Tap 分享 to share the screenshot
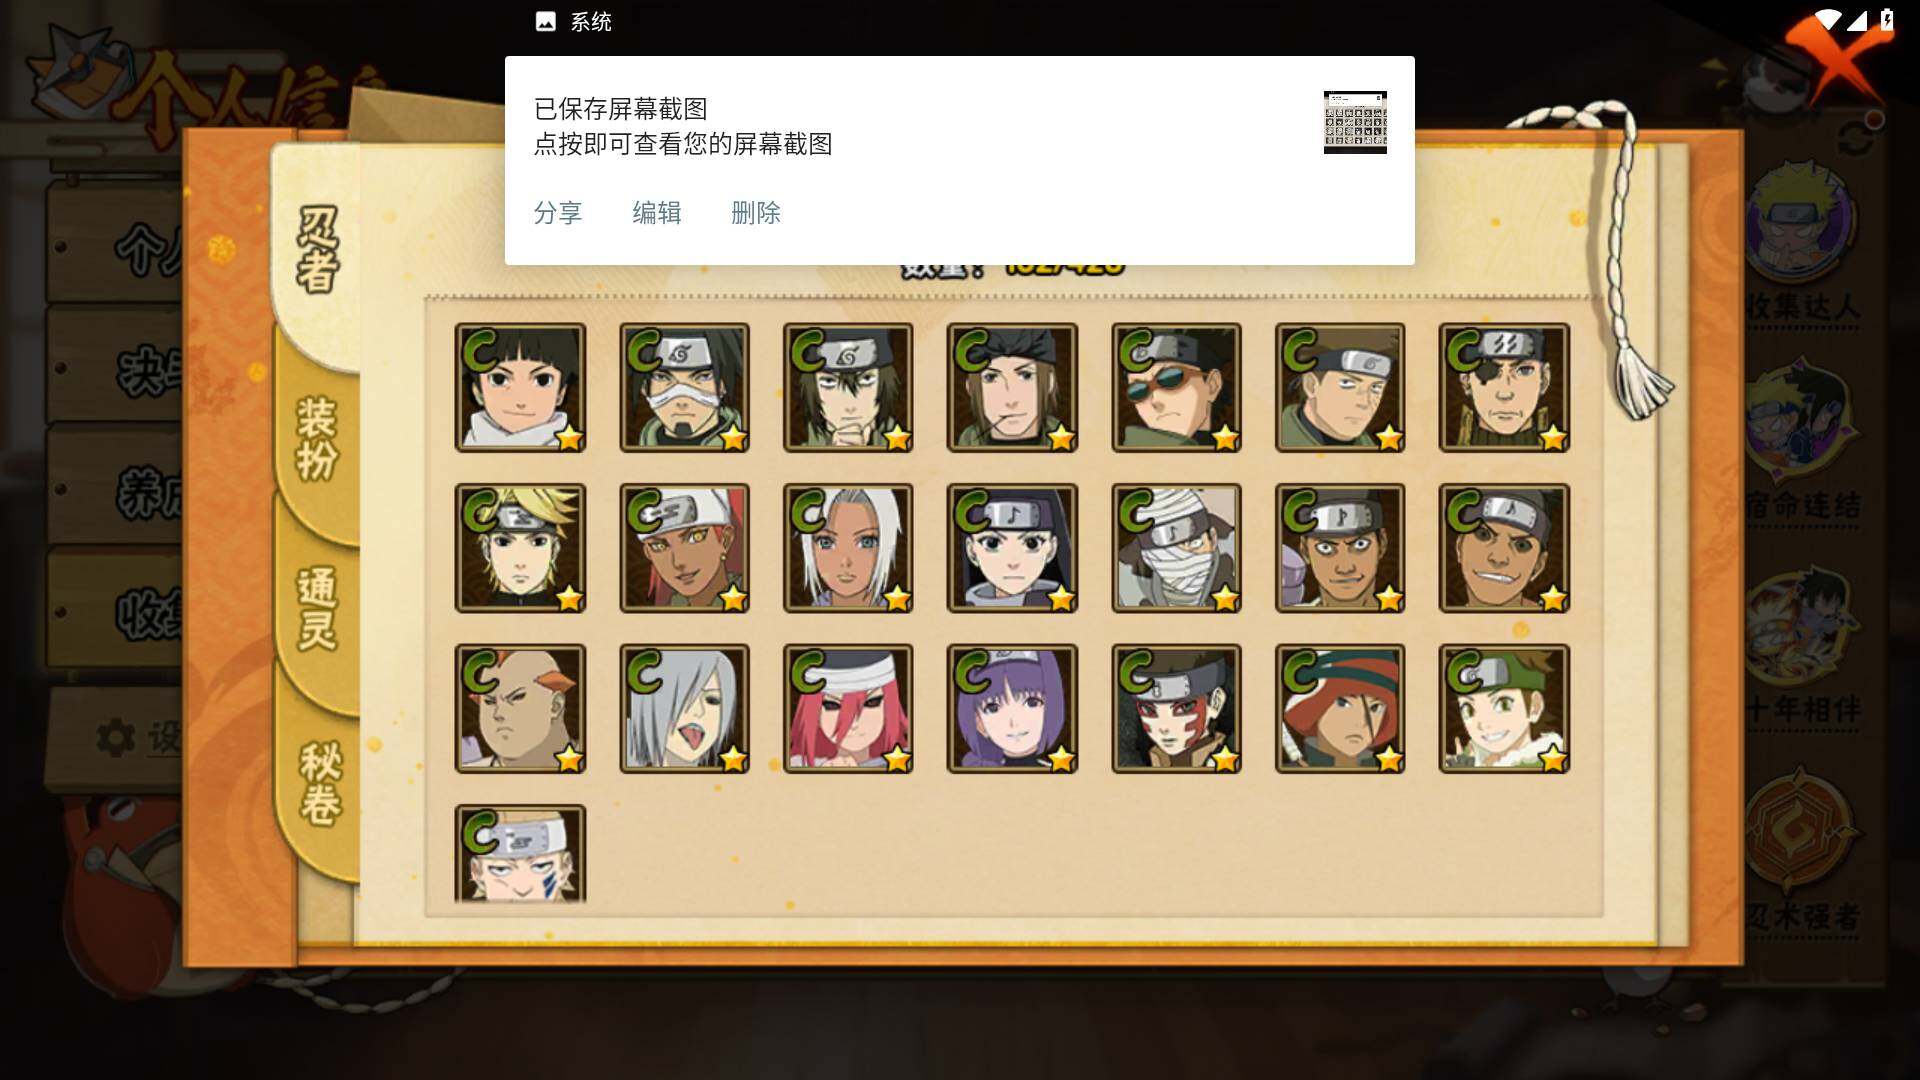The height and width of the screenshot is (1080, 1920). 558,213
